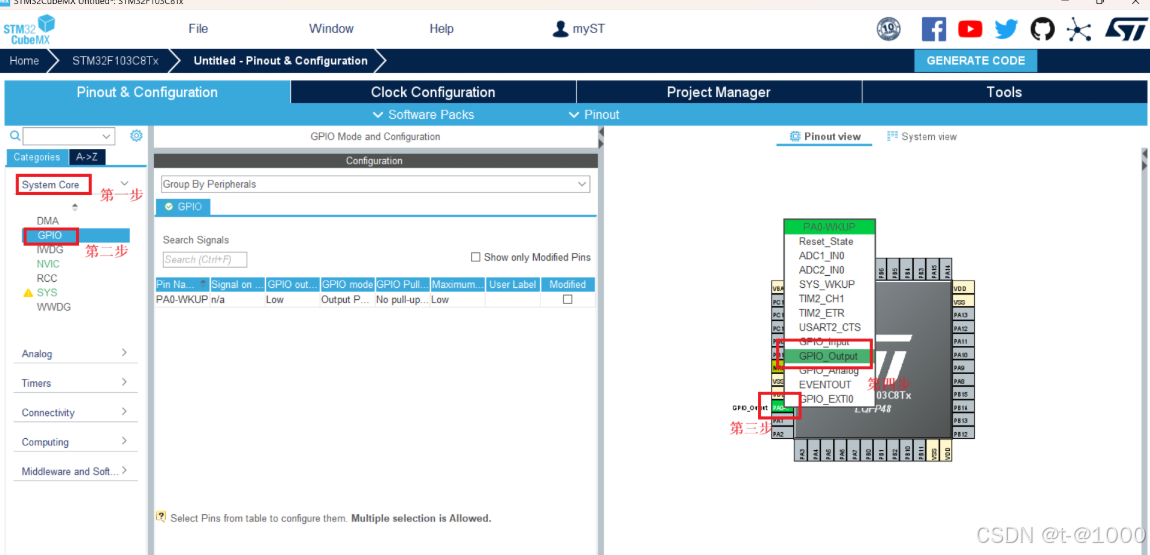
Task: Open the Help menu
Action: 442,29
